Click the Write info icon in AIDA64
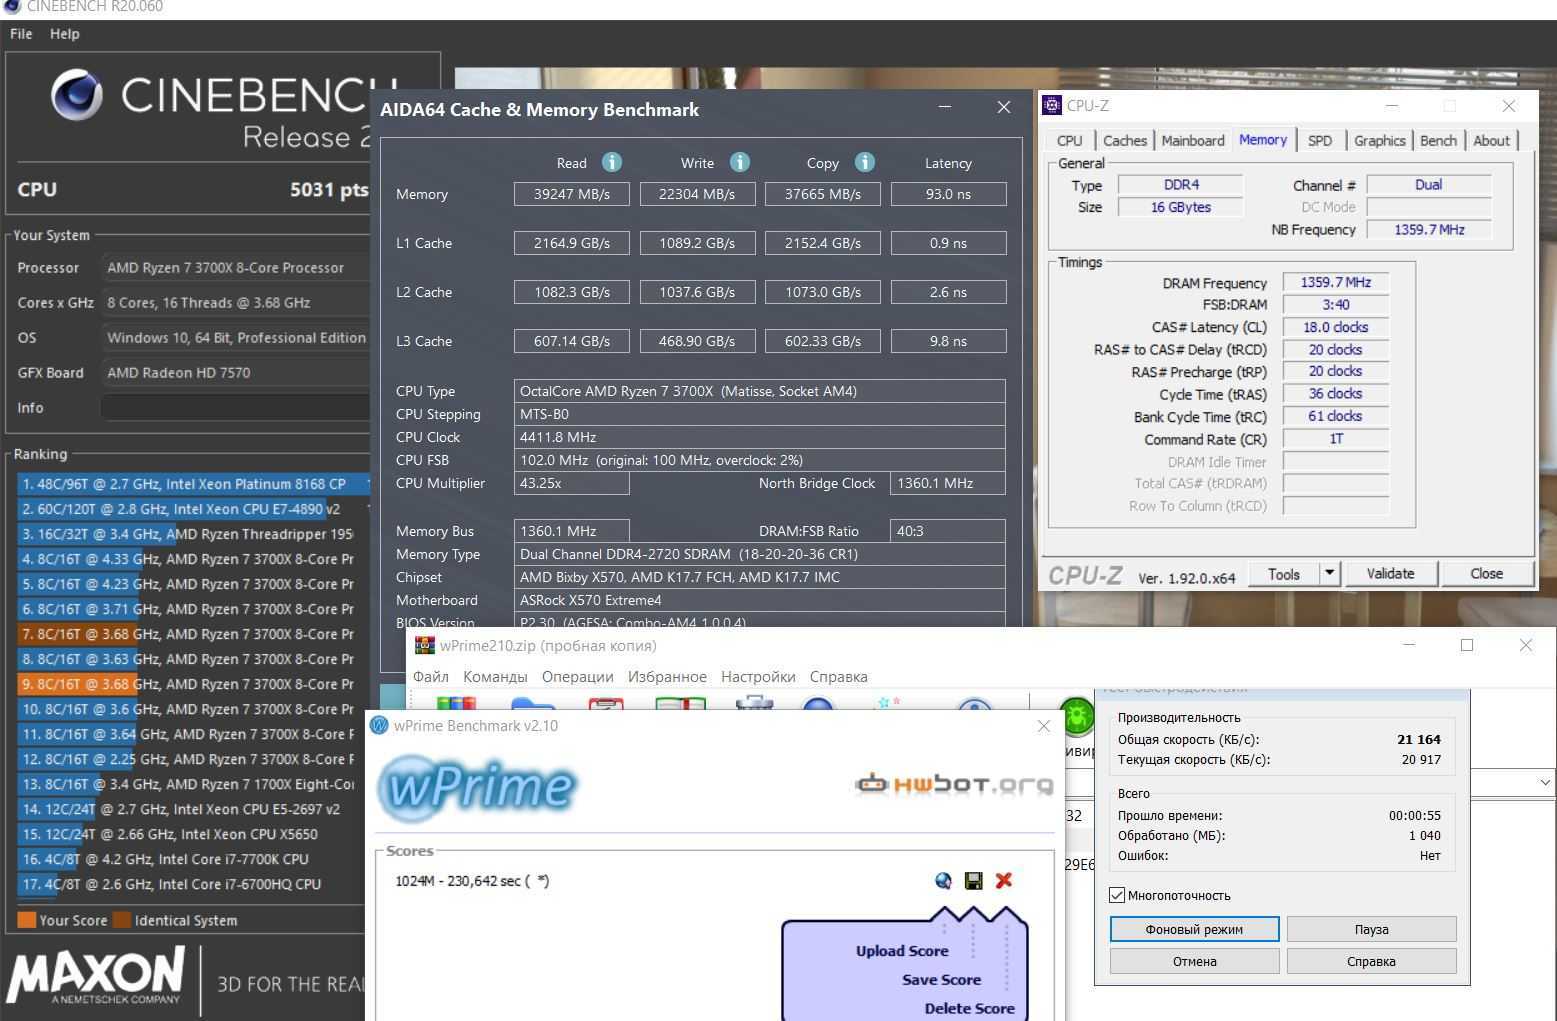Screen dimensions: 1557x1021 click(739, 162)
